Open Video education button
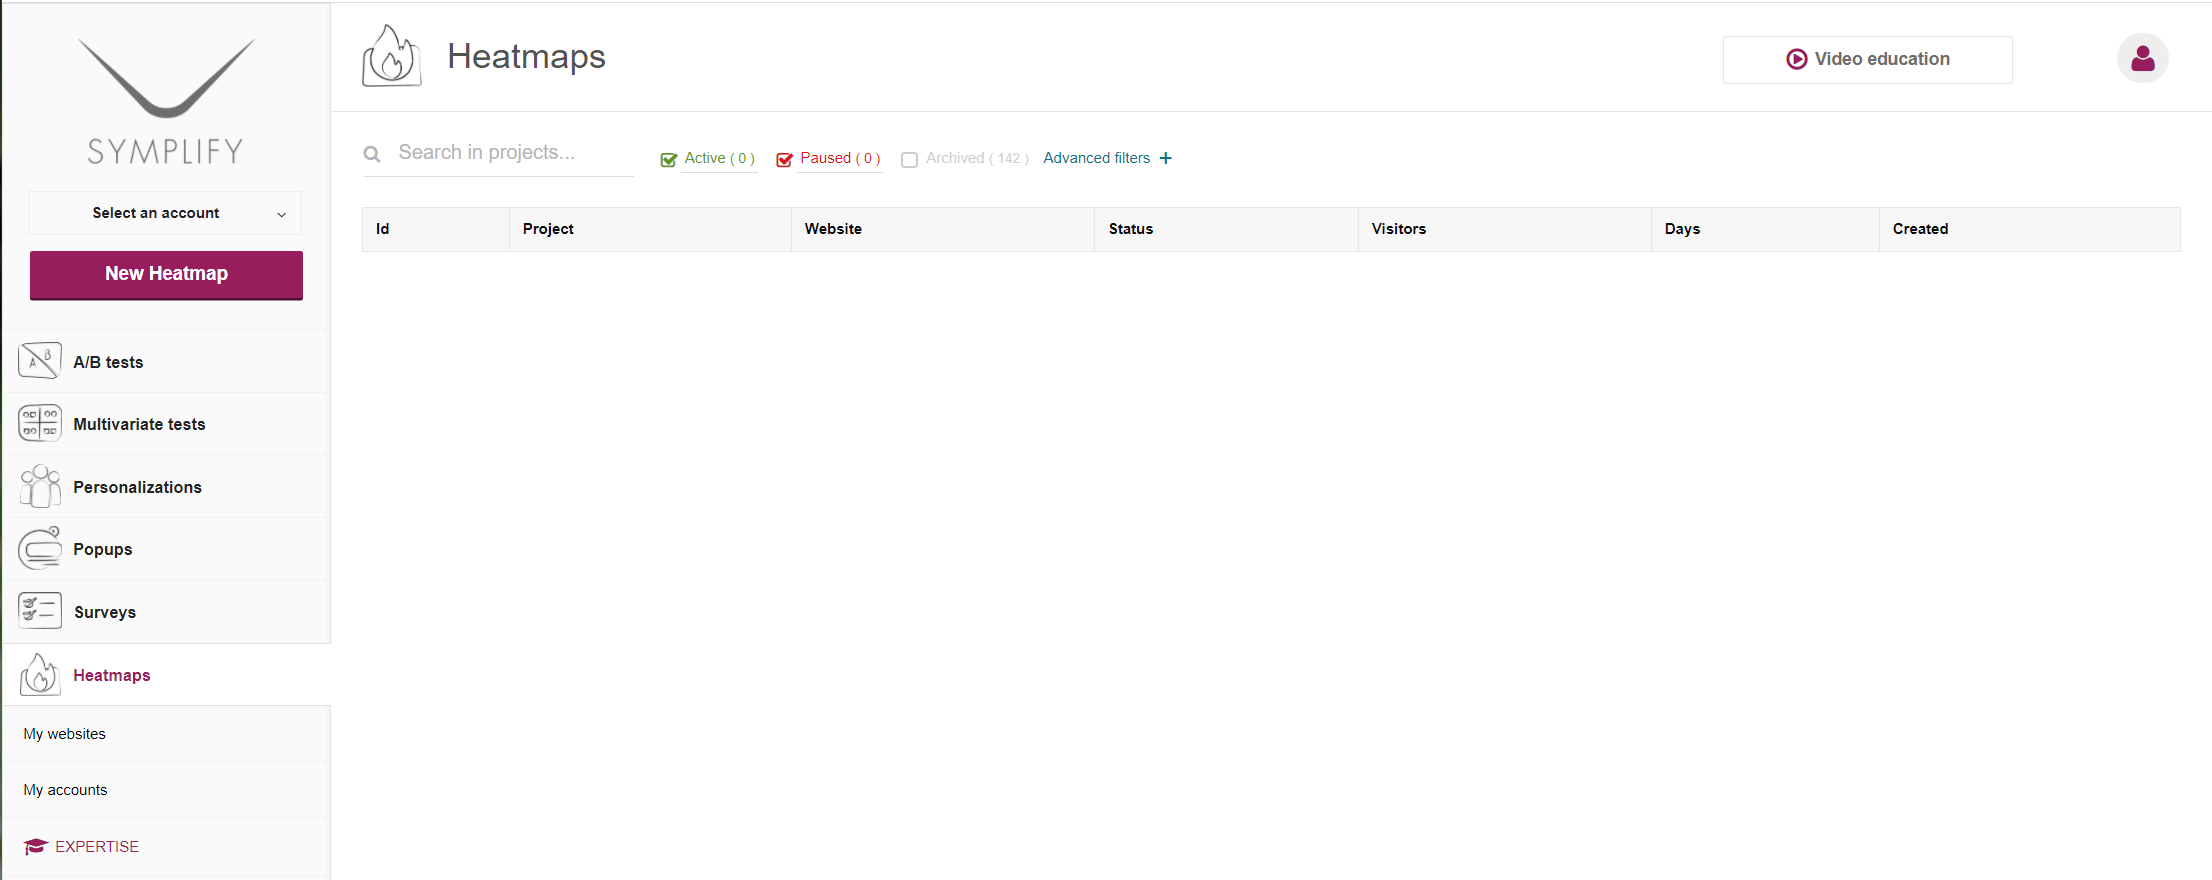The width and height of the screenshot is (2212, 880). click(1868, 60)
